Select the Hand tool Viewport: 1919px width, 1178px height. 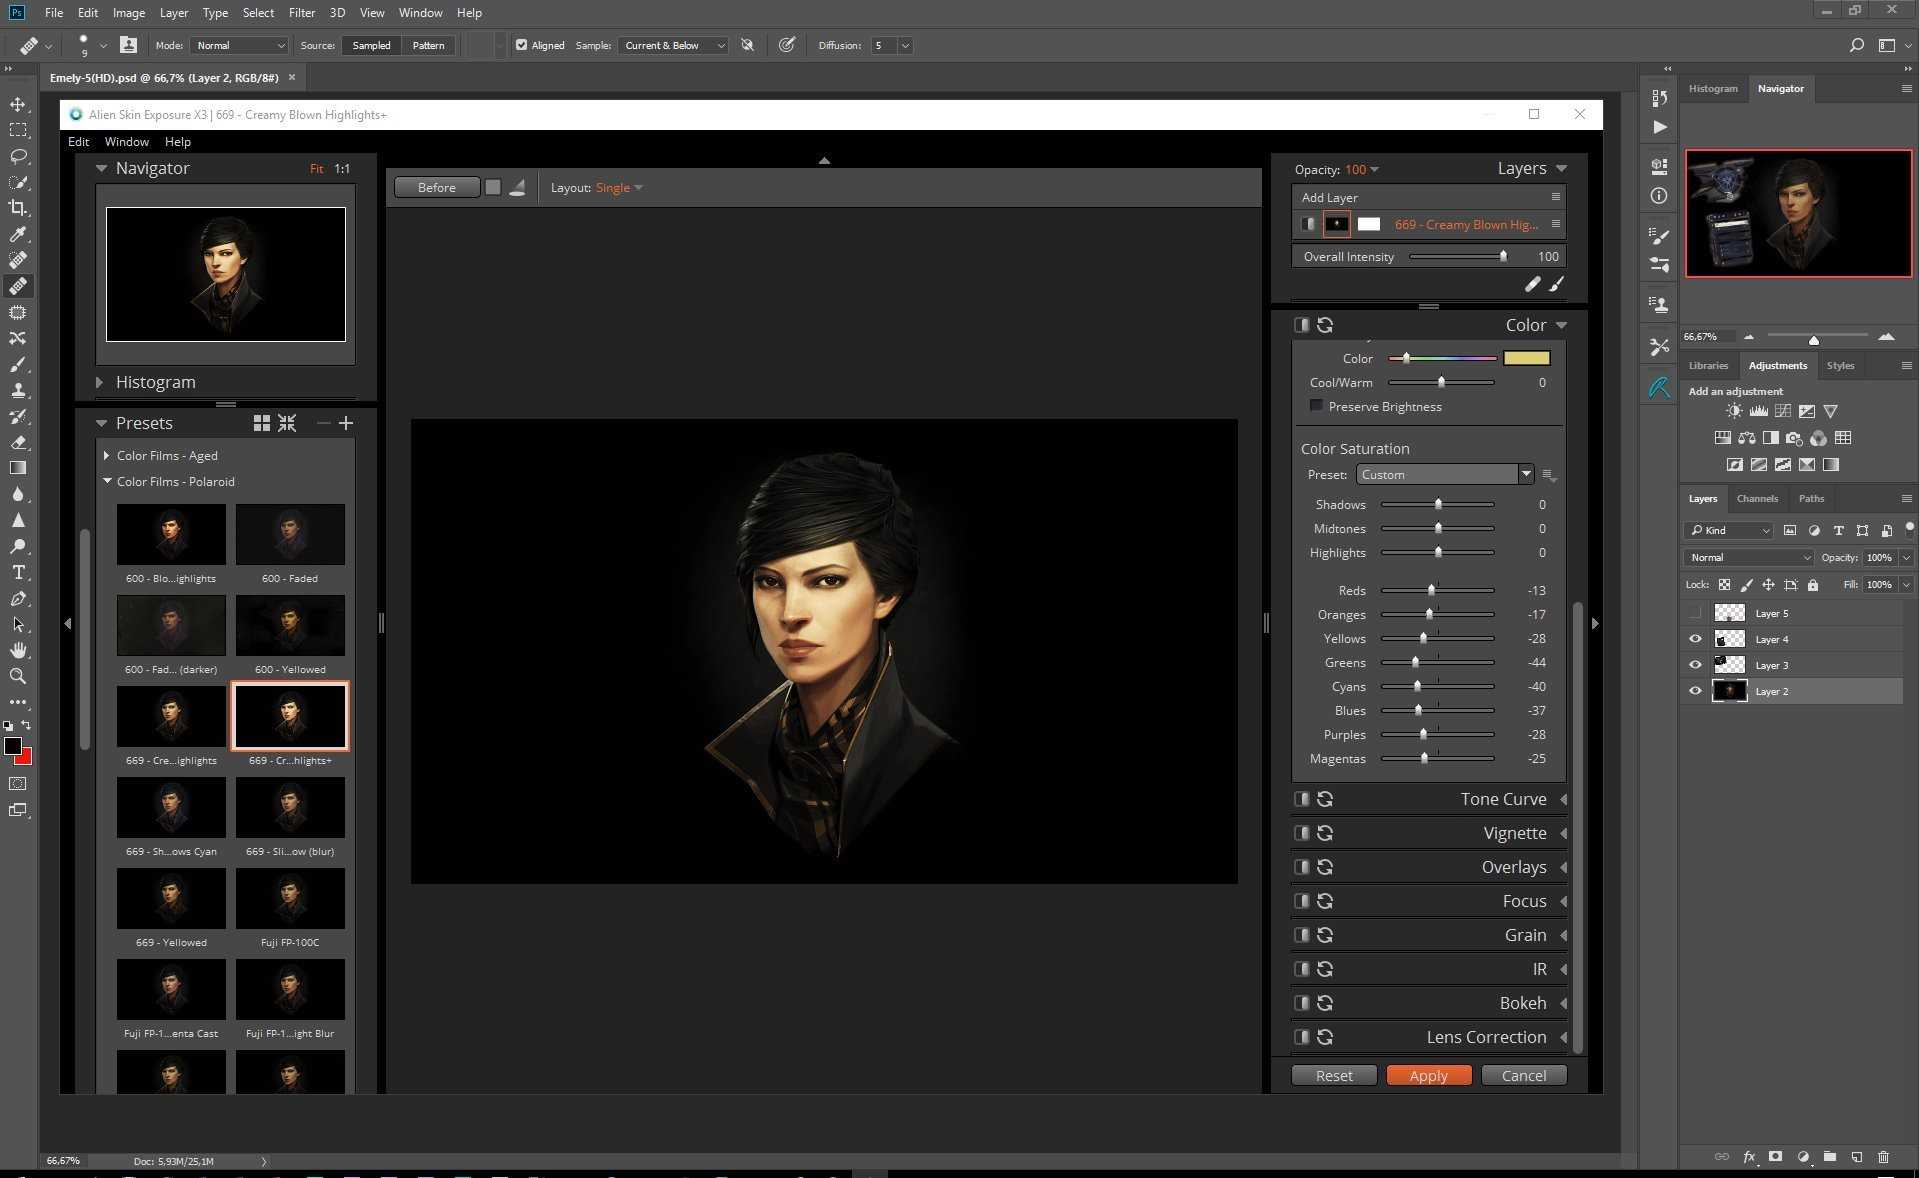pyautogui.click(x=18, y=650)
